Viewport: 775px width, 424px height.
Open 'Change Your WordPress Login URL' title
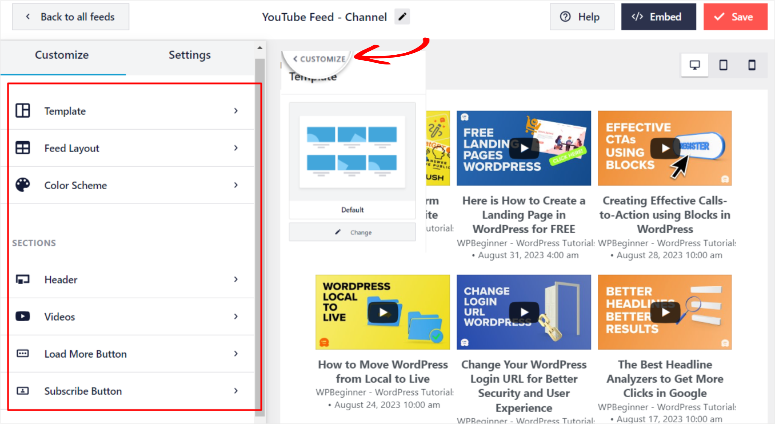click(x=524, y=386)
